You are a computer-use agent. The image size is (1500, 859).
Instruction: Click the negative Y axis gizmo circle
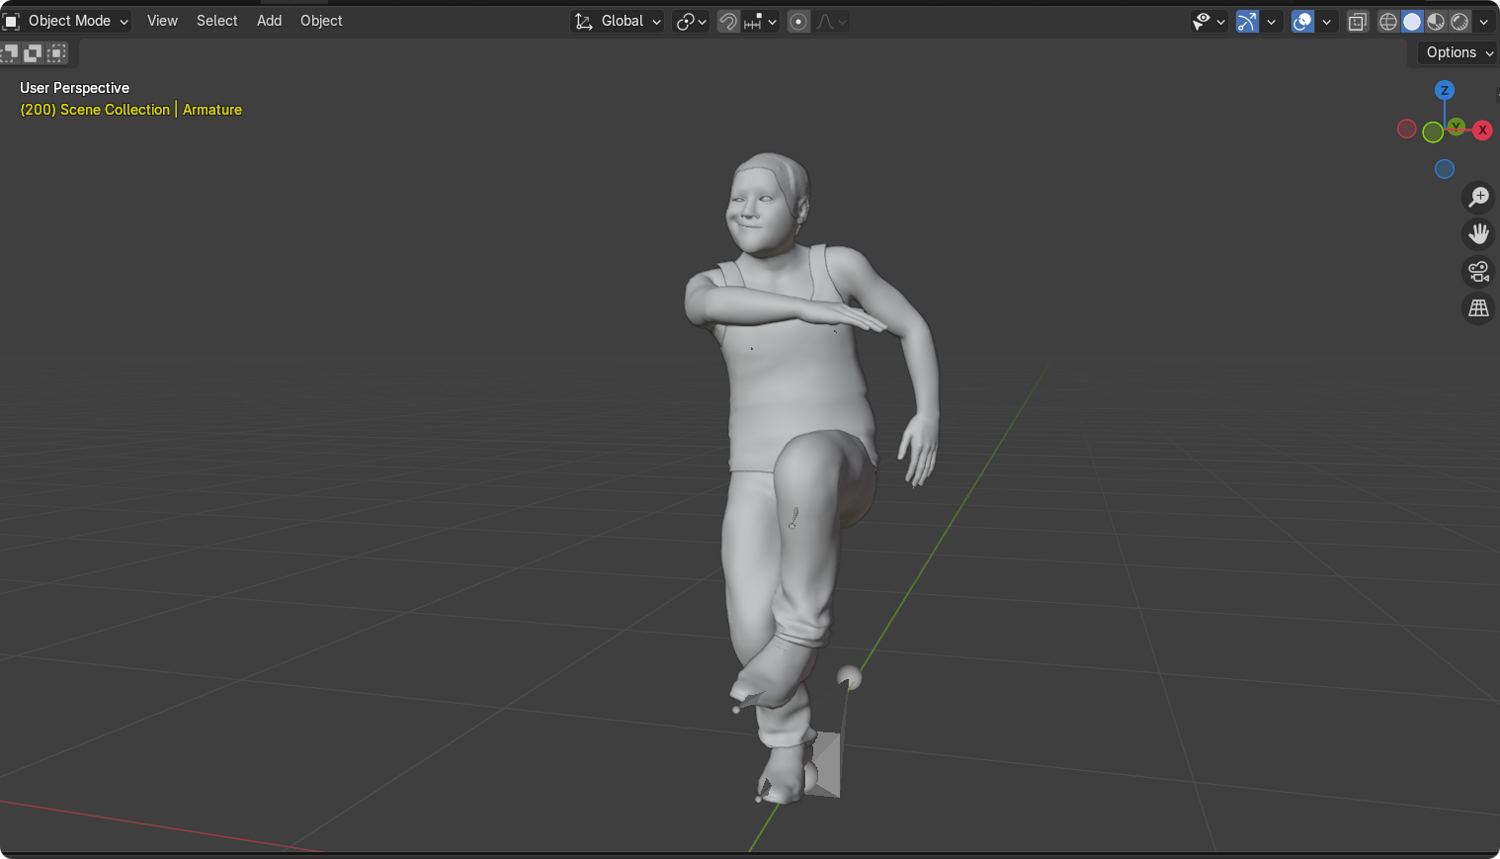point(1433,132)
